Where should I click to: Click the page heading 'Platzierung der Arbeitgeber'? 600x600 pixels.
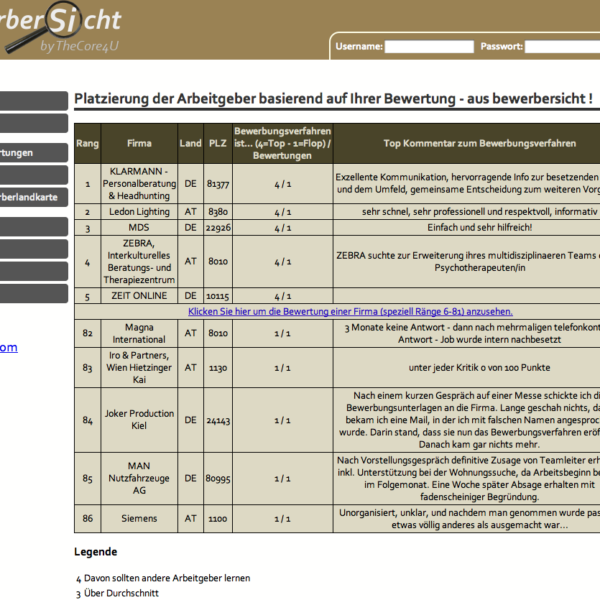click(333, 98)
